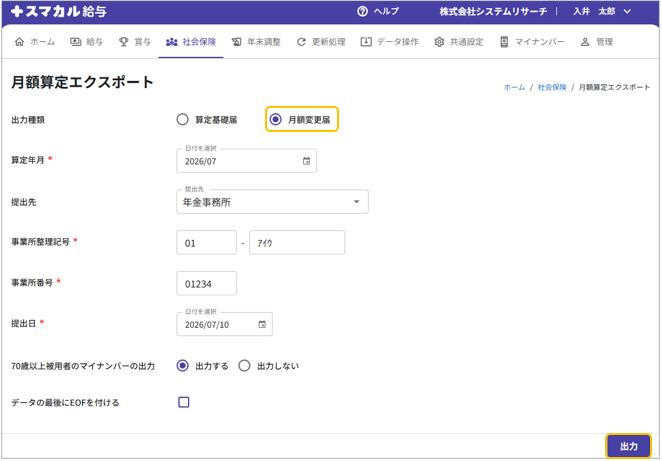Click the 賞与 trophy icon
The width and height of the screenshot is (662, 461).
tap(123, 42)
